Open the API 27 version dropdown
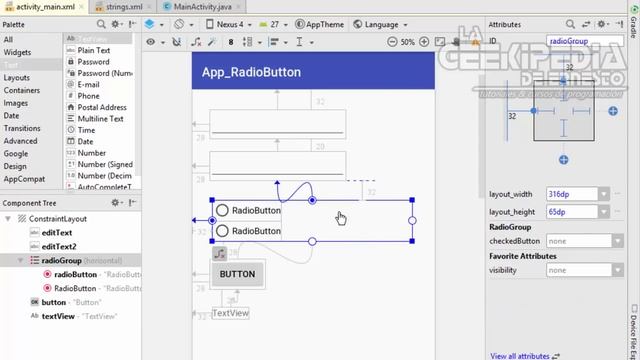The width and height of the screenshot is (640, 360). click(x=273, y=24)
